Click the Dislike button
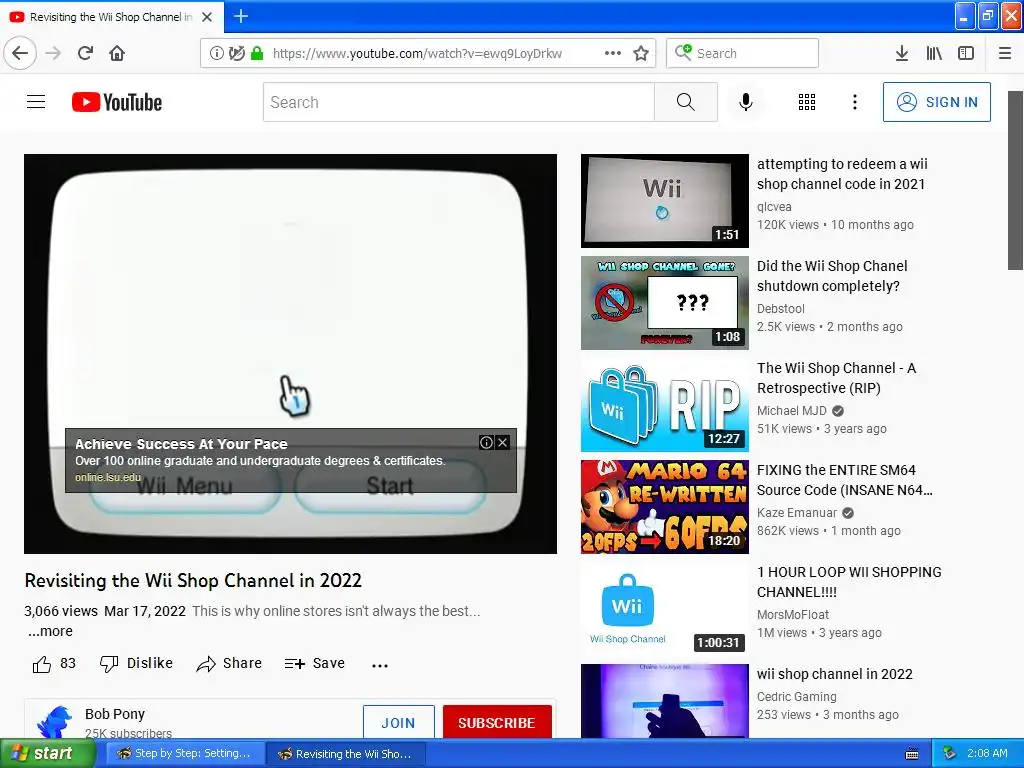Viewport: 1024px width, 768px height. [136, 664]
